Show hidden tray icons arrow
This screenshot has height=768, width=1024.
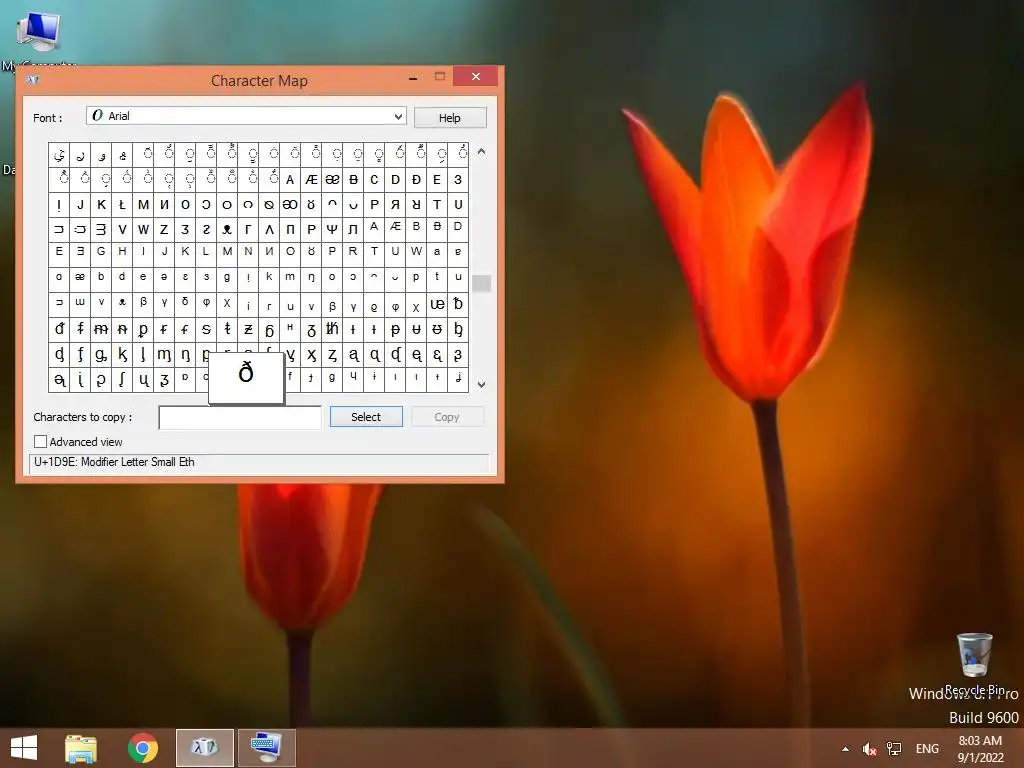[x=846, y=749]
